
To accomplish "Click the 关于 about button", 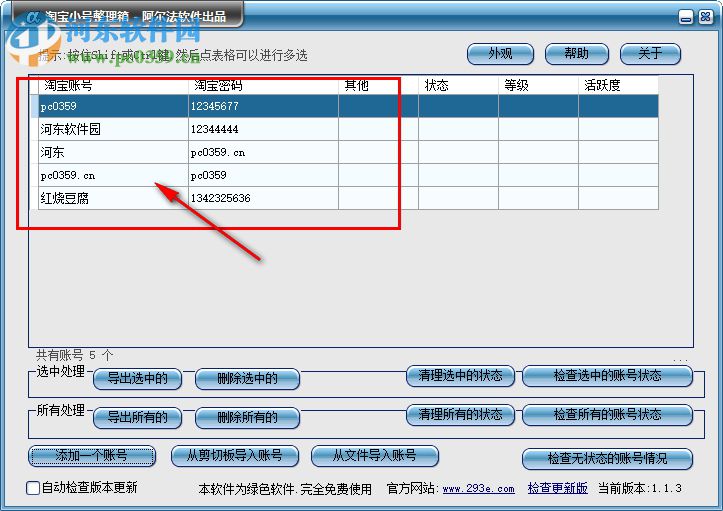I will (x=650, y=54).
